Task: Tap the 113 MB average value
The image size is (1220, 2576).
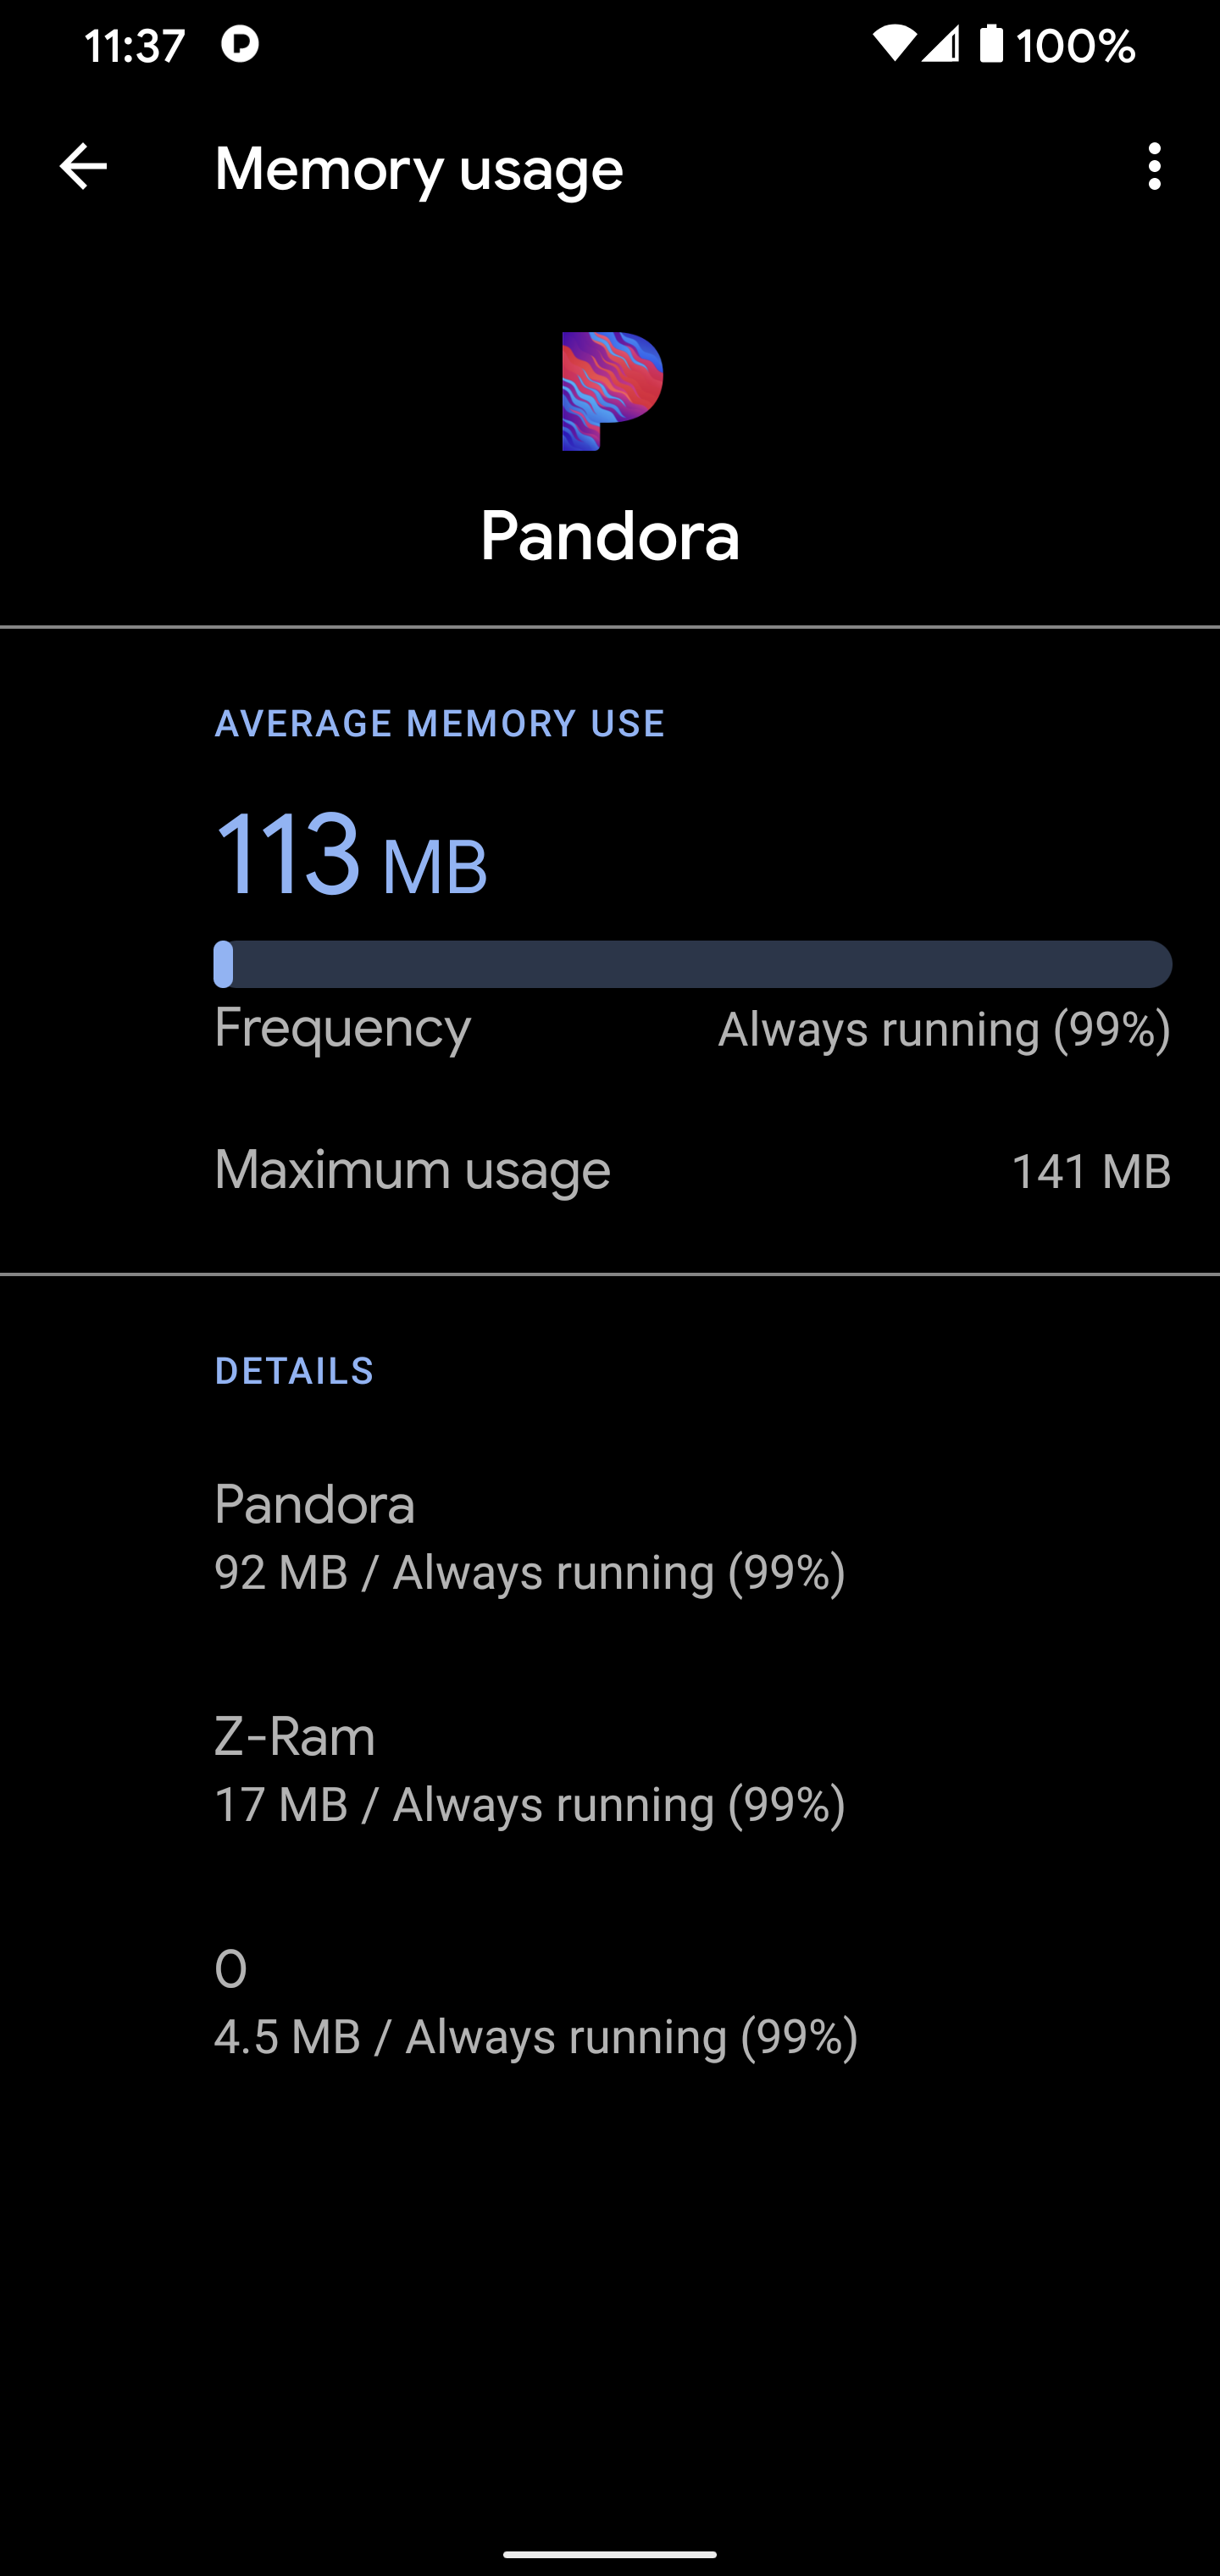Action: tap(351, 856)
